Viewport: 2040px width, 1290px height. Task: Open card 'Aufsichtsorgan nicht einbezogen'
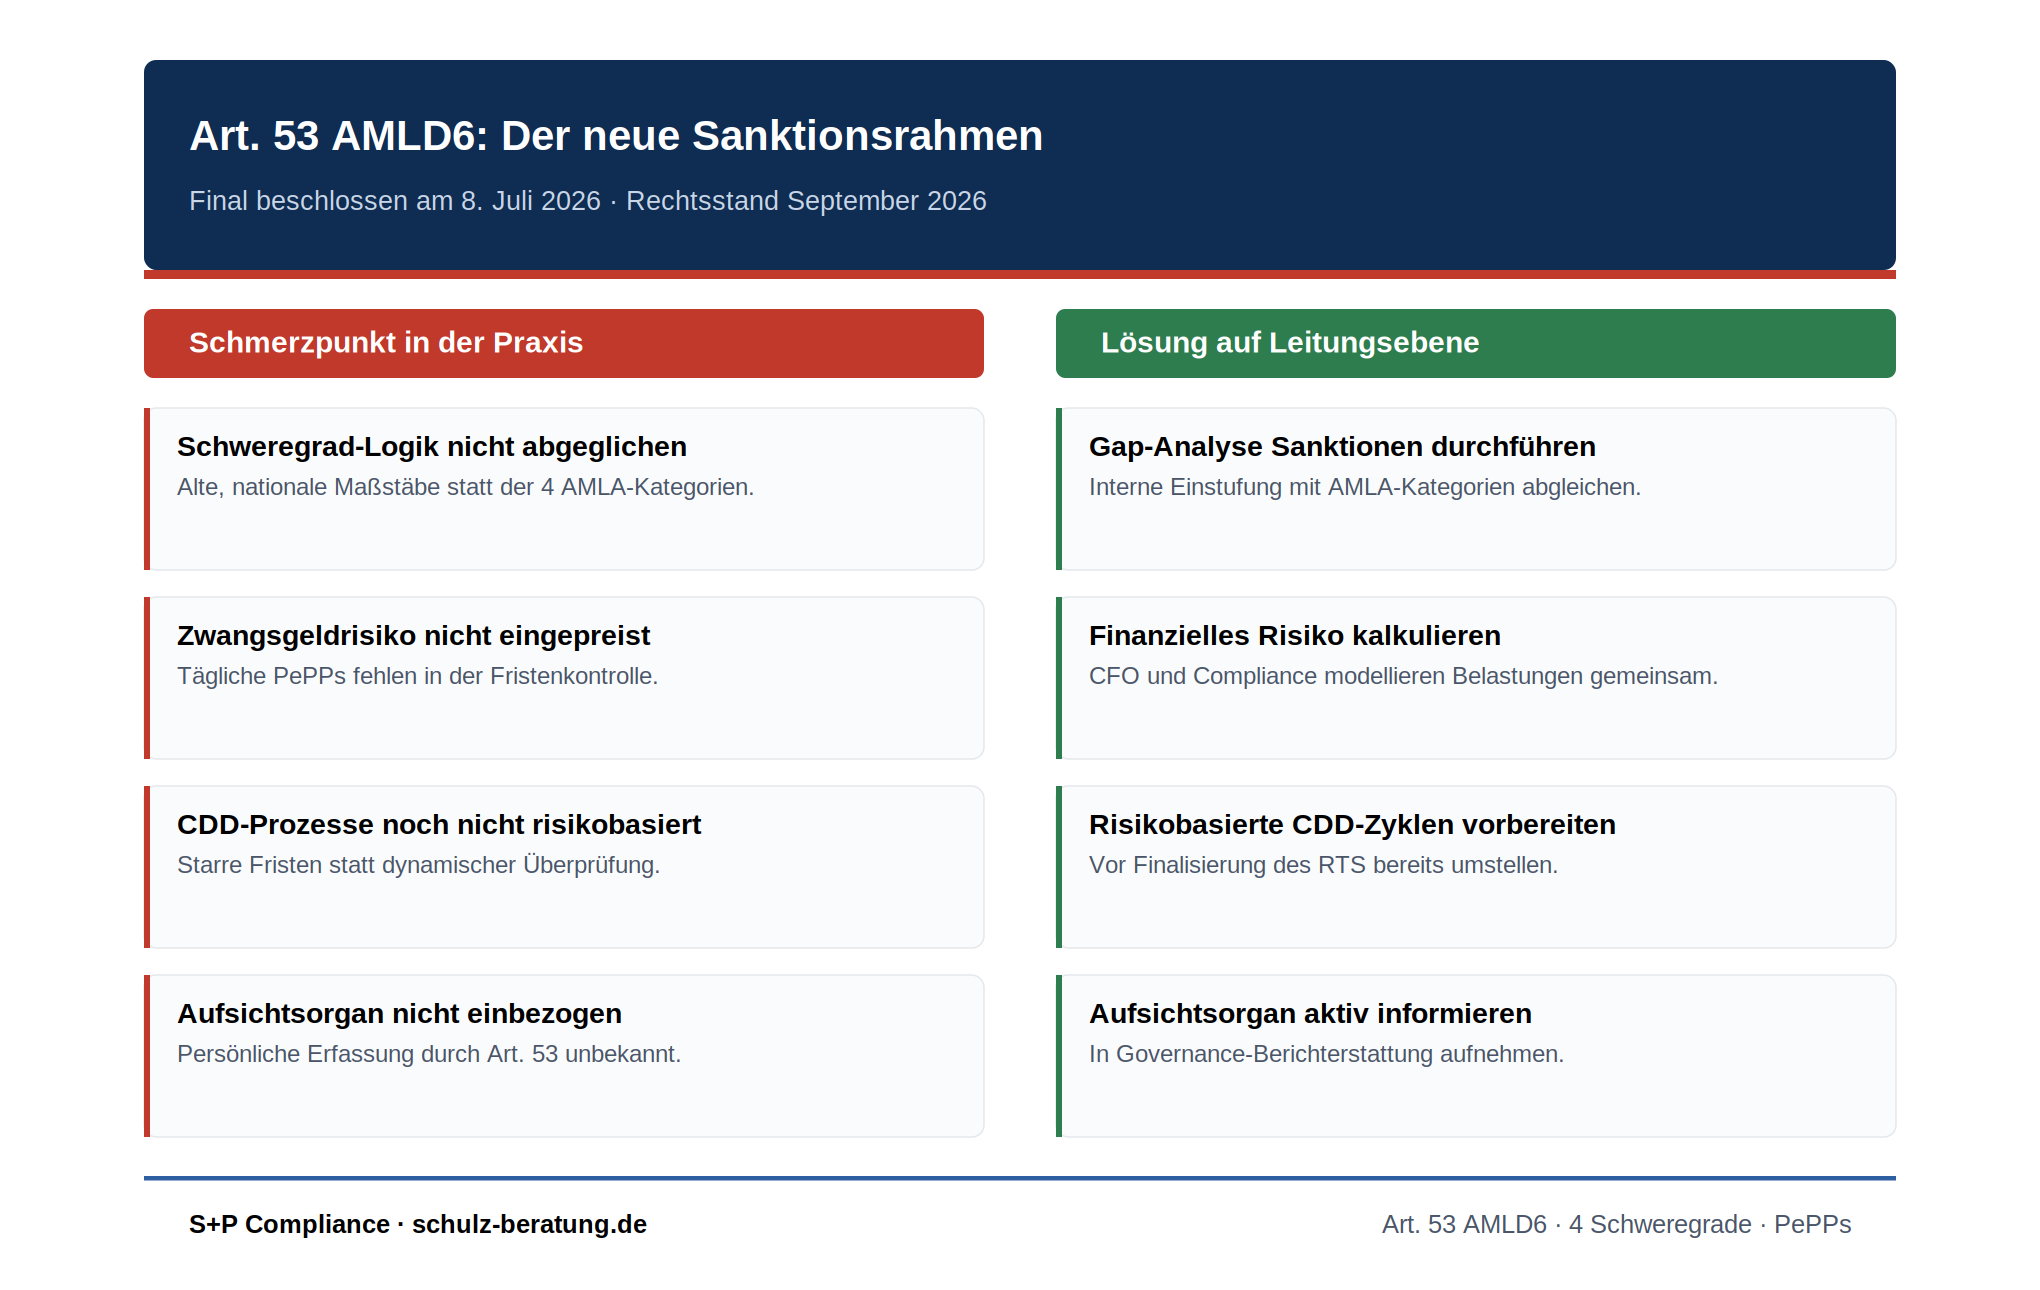coord(564,1056)
